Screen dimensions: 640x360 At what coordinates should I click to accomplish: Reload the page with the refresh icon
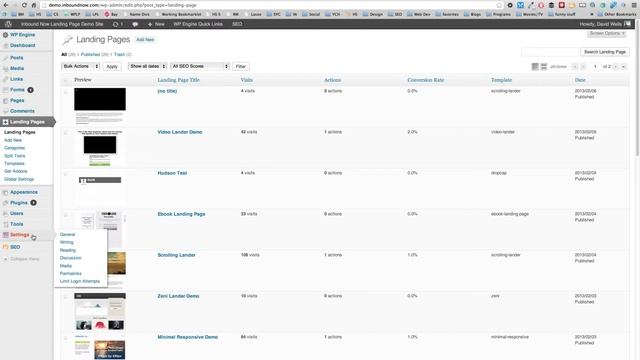24,5
